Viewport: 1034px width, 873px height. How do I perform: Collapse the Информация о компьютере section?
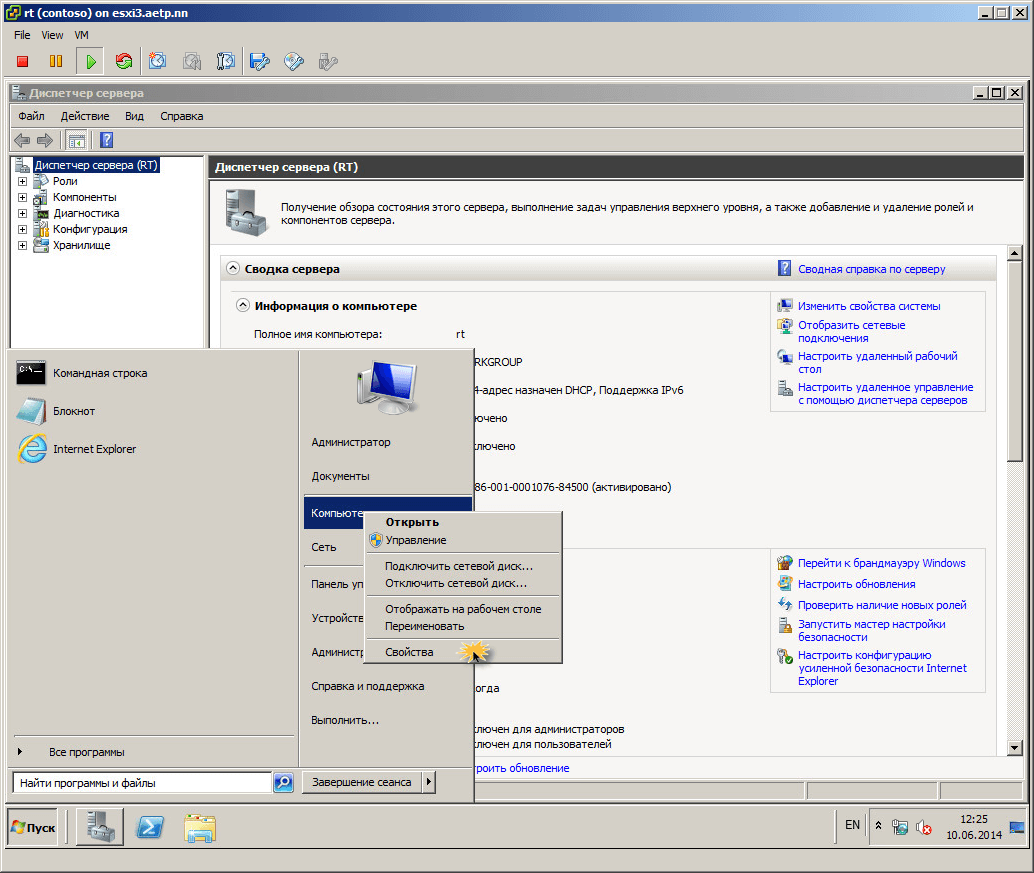tap(243, 305)
